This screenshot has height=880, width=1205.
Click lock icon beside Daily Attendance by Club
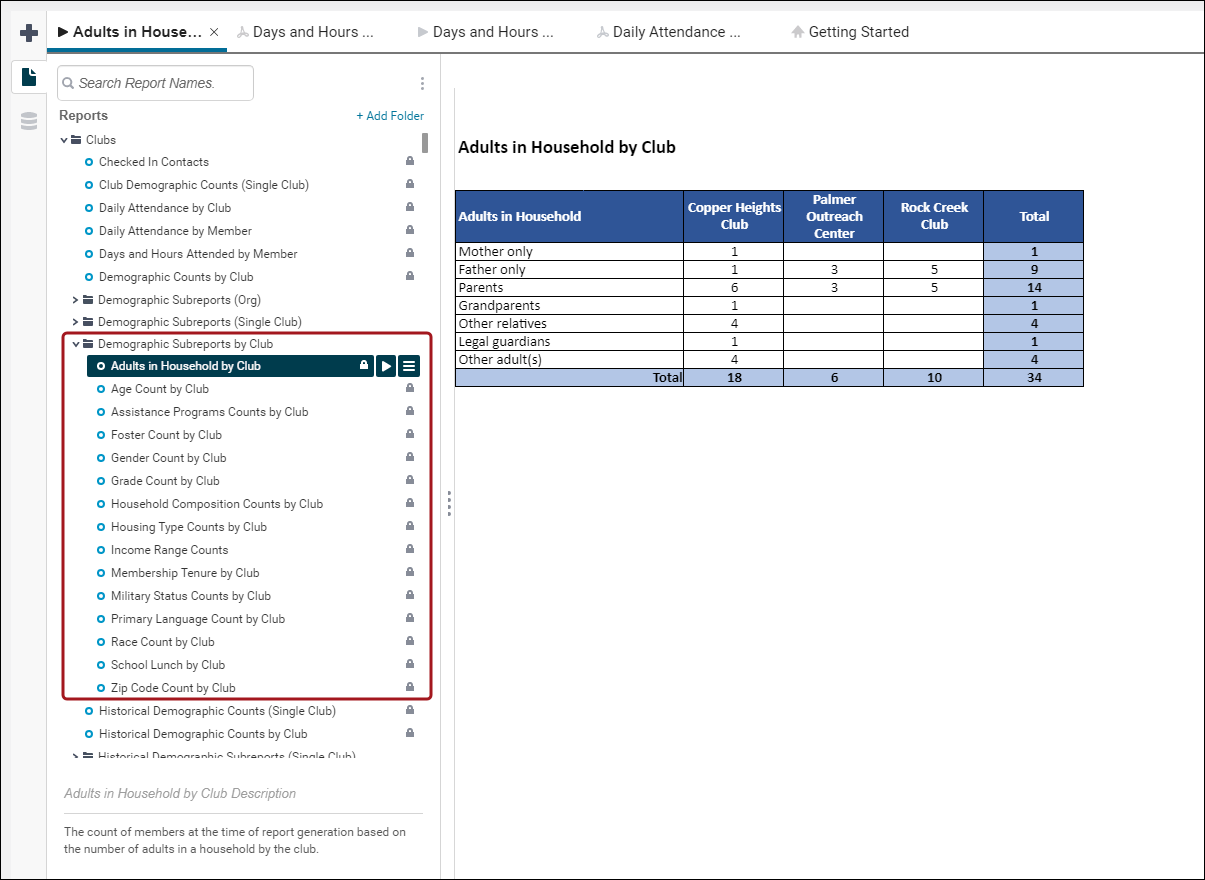click(409, 208)
